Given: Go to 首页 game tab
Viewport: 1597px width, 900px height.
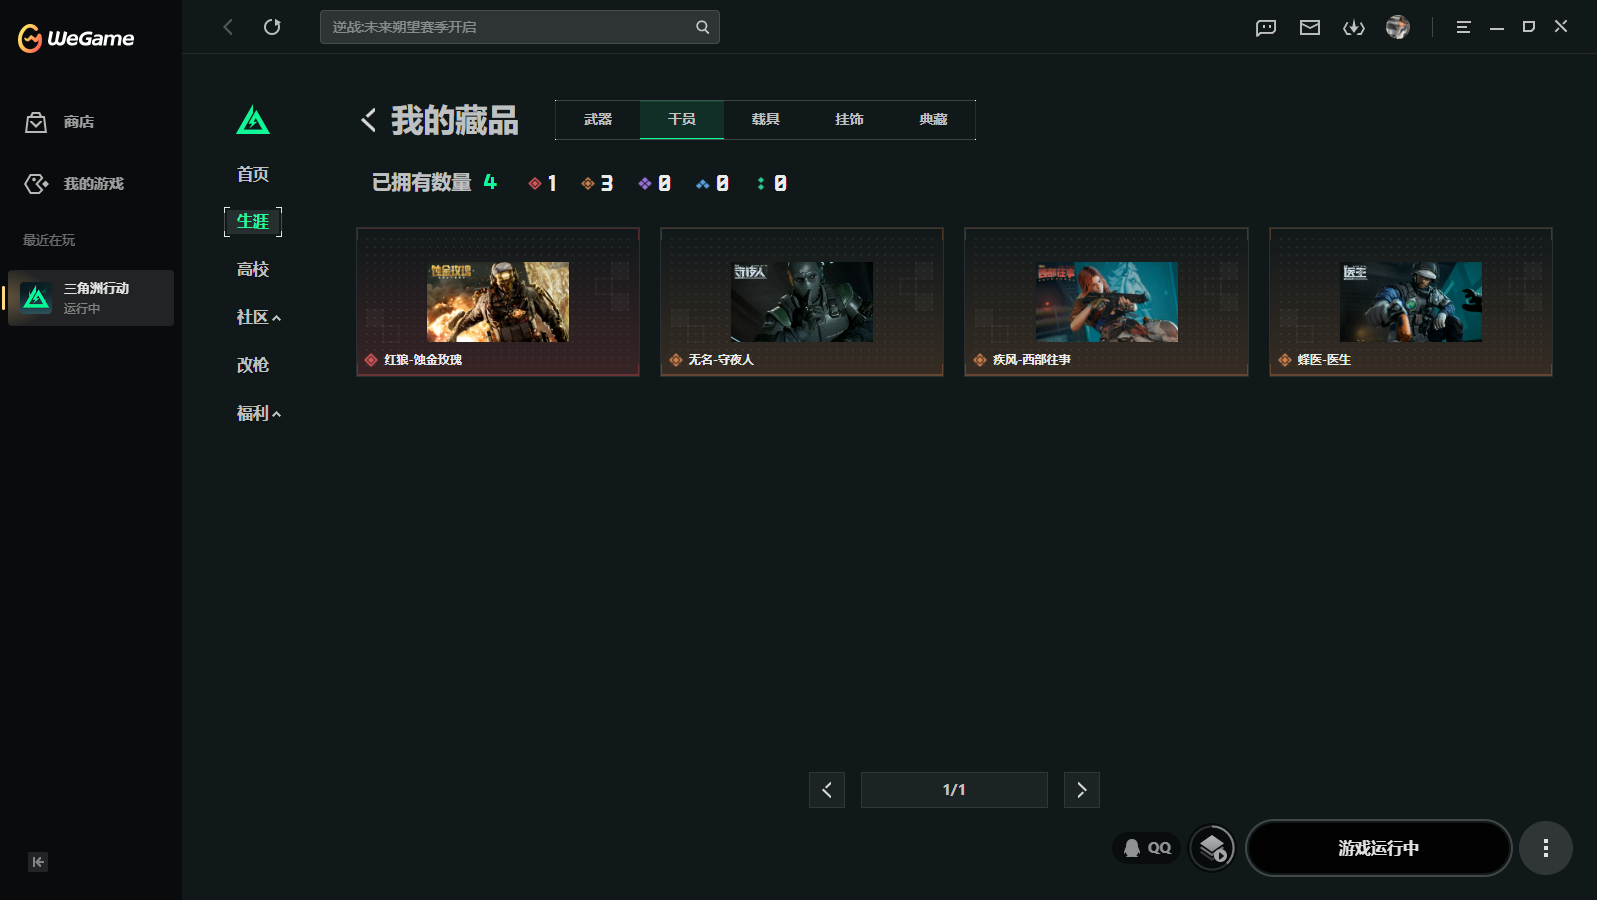Looking at the screenshot, I should [253, 174].
